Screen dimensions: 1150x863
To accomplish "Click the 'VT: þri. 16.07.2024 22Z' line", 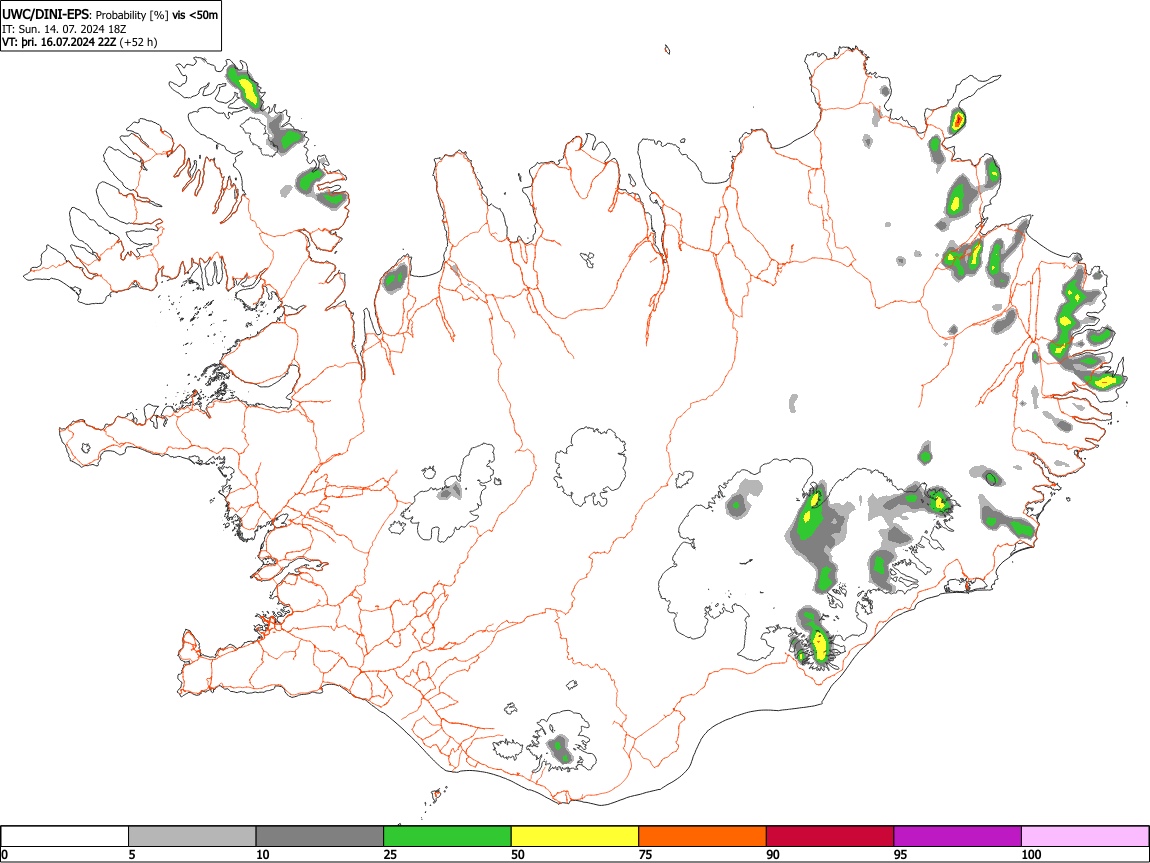I will tap(59, 42).
